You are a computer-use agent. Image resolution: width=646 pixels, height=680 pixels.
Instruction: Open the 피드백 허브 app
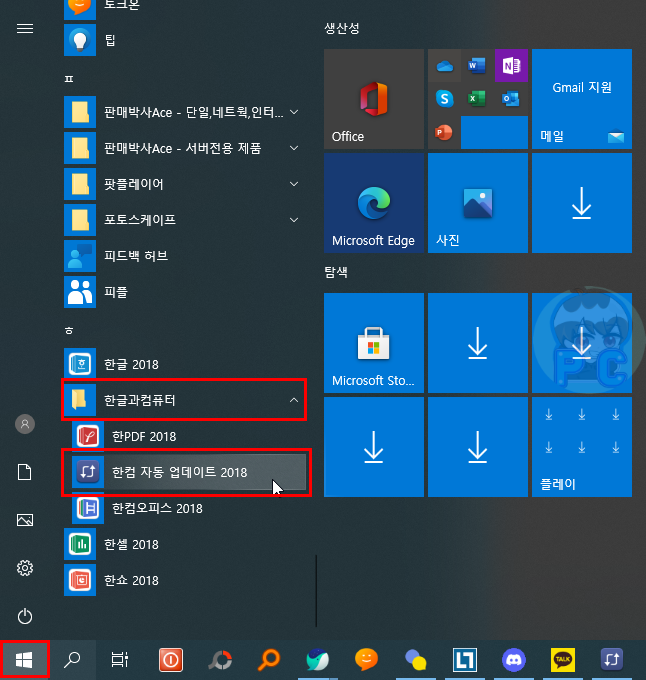(182, 256)
